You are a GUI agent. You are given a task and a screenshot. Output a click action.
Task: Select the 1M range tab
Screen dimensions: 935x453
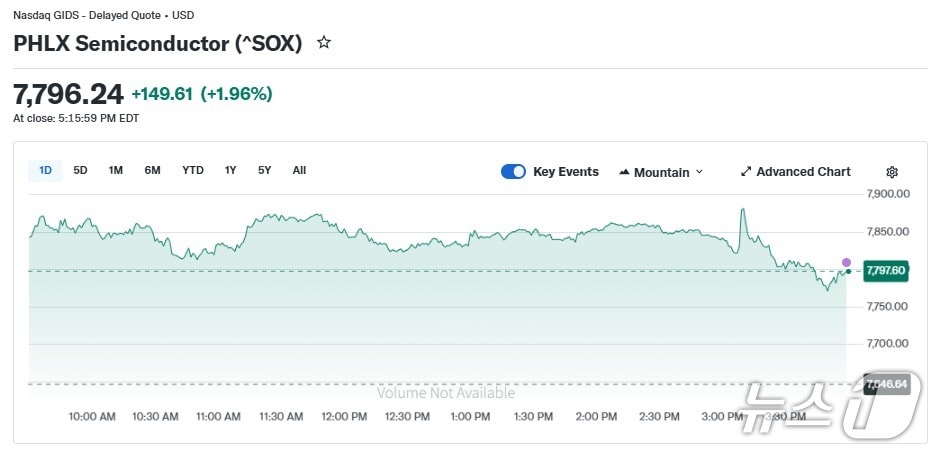point(116,170)
